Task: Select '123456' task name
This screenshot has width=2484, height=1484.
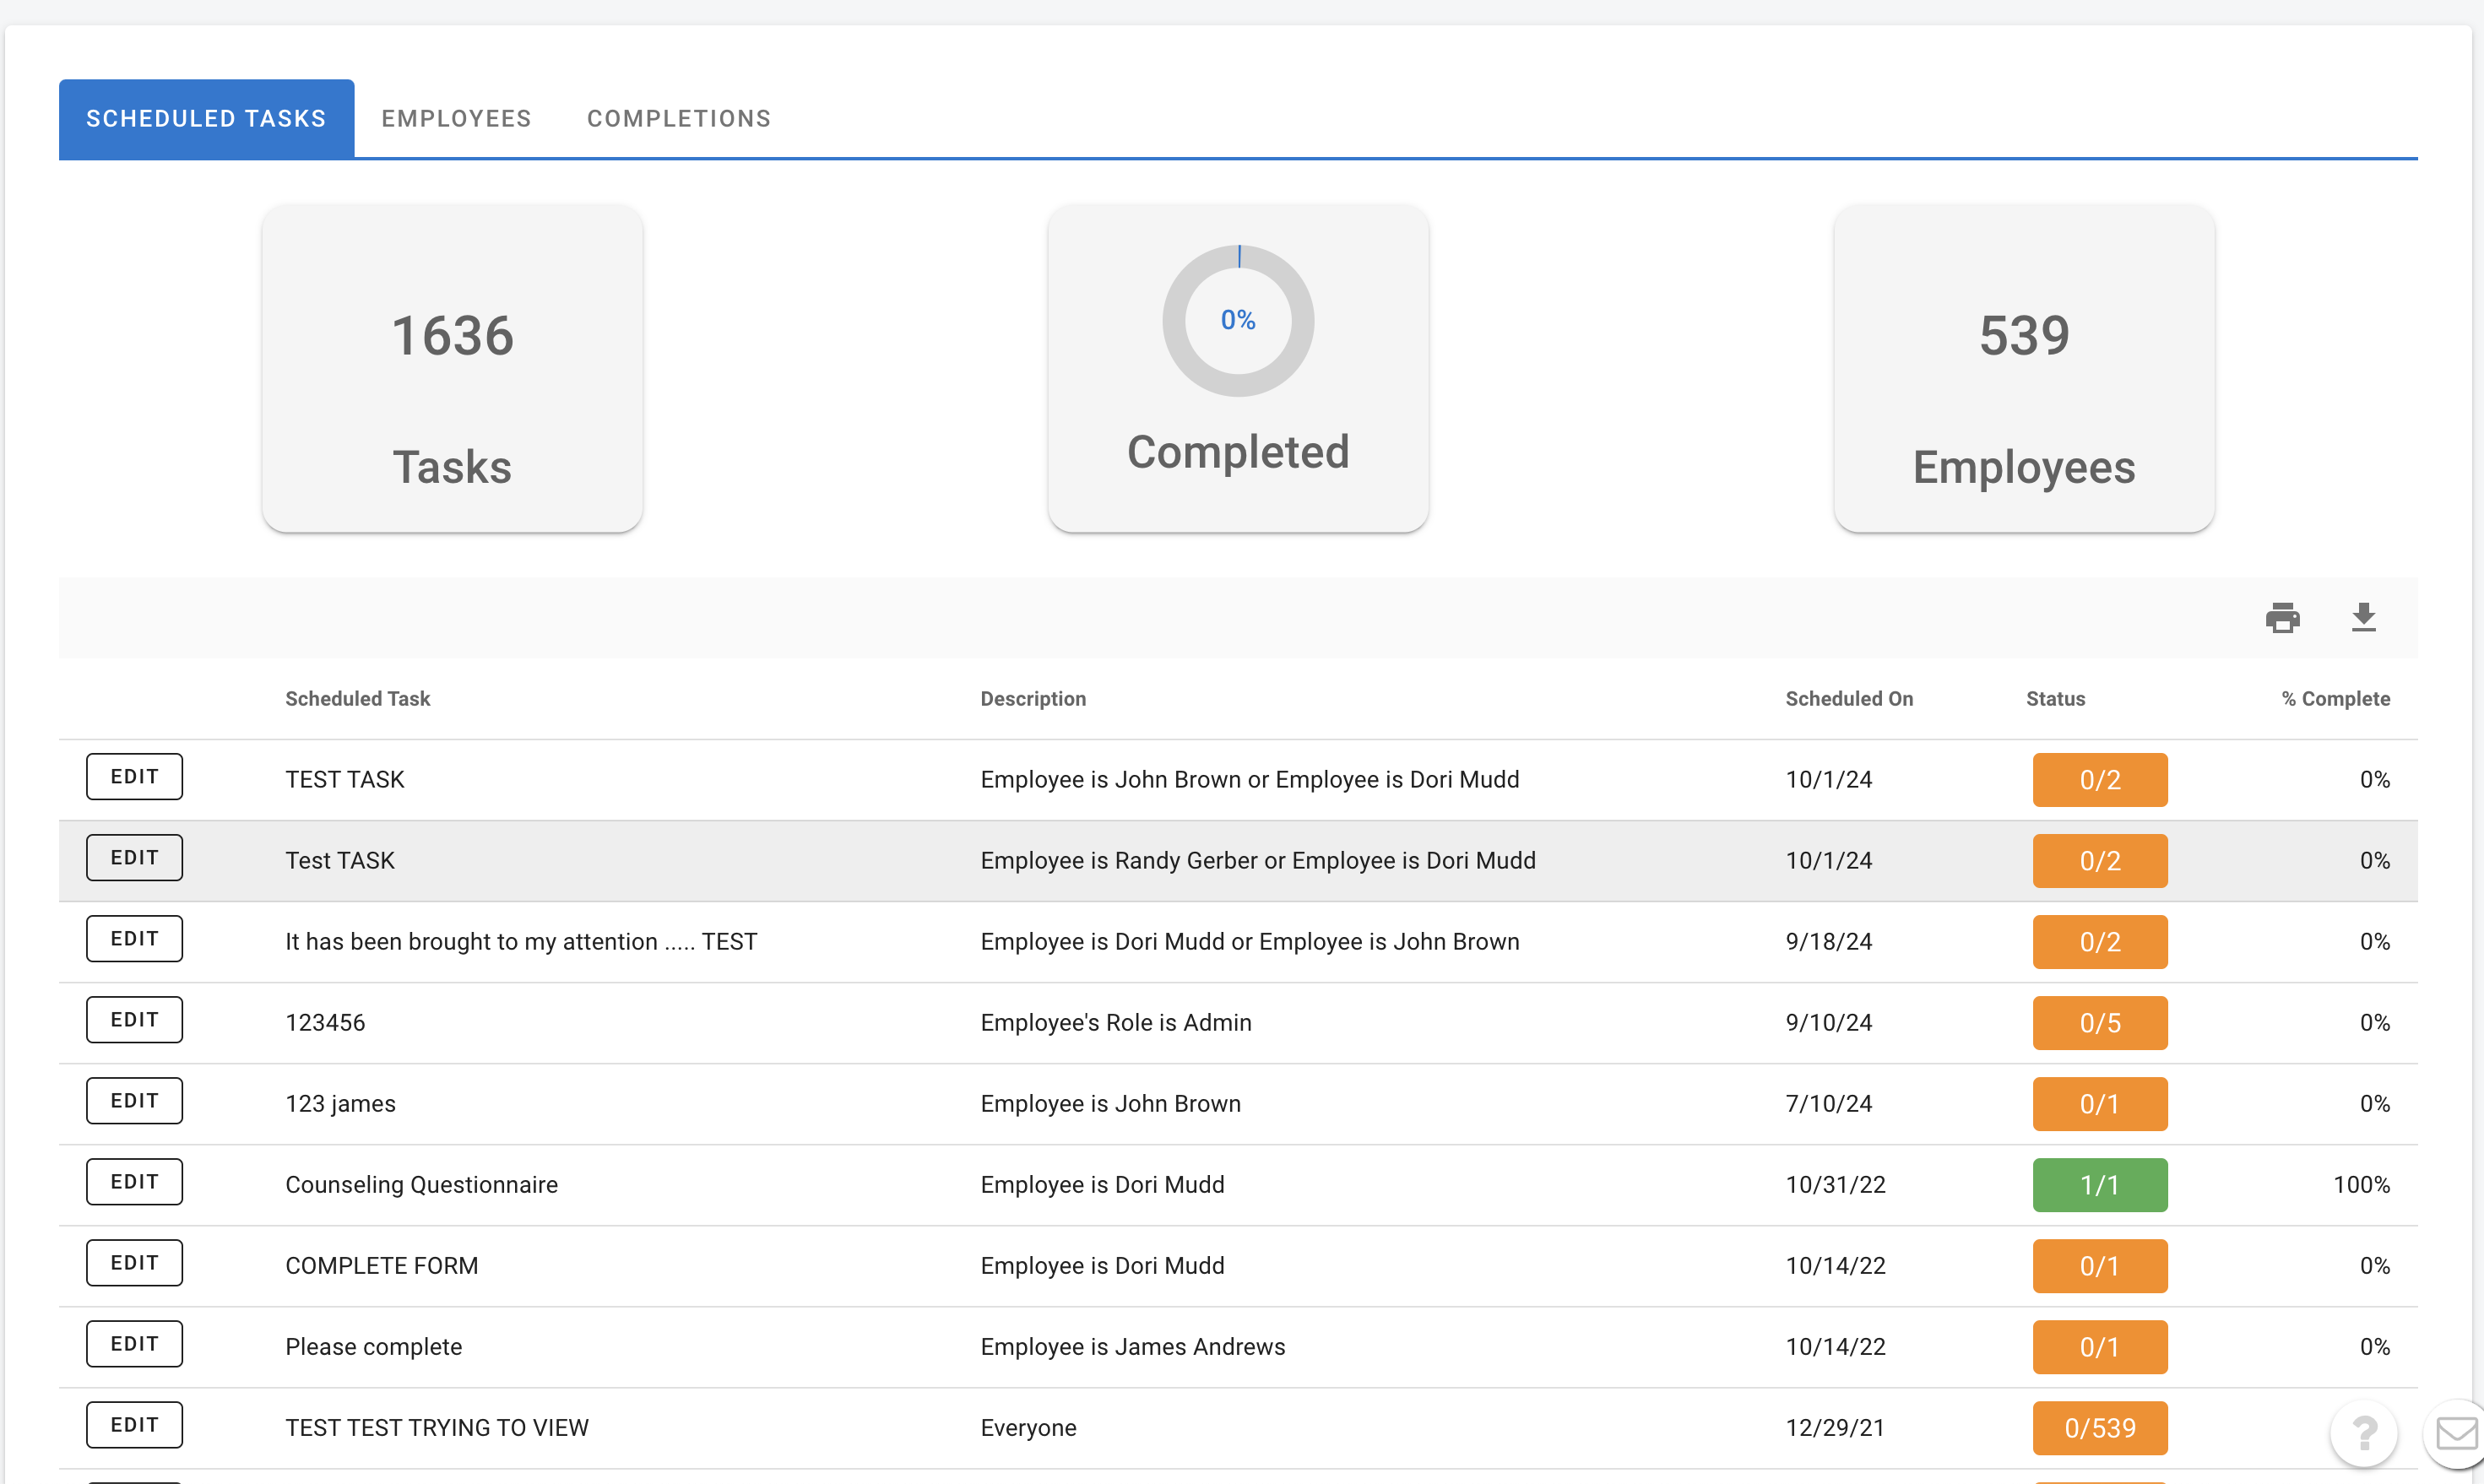Action: point(325,1023)
